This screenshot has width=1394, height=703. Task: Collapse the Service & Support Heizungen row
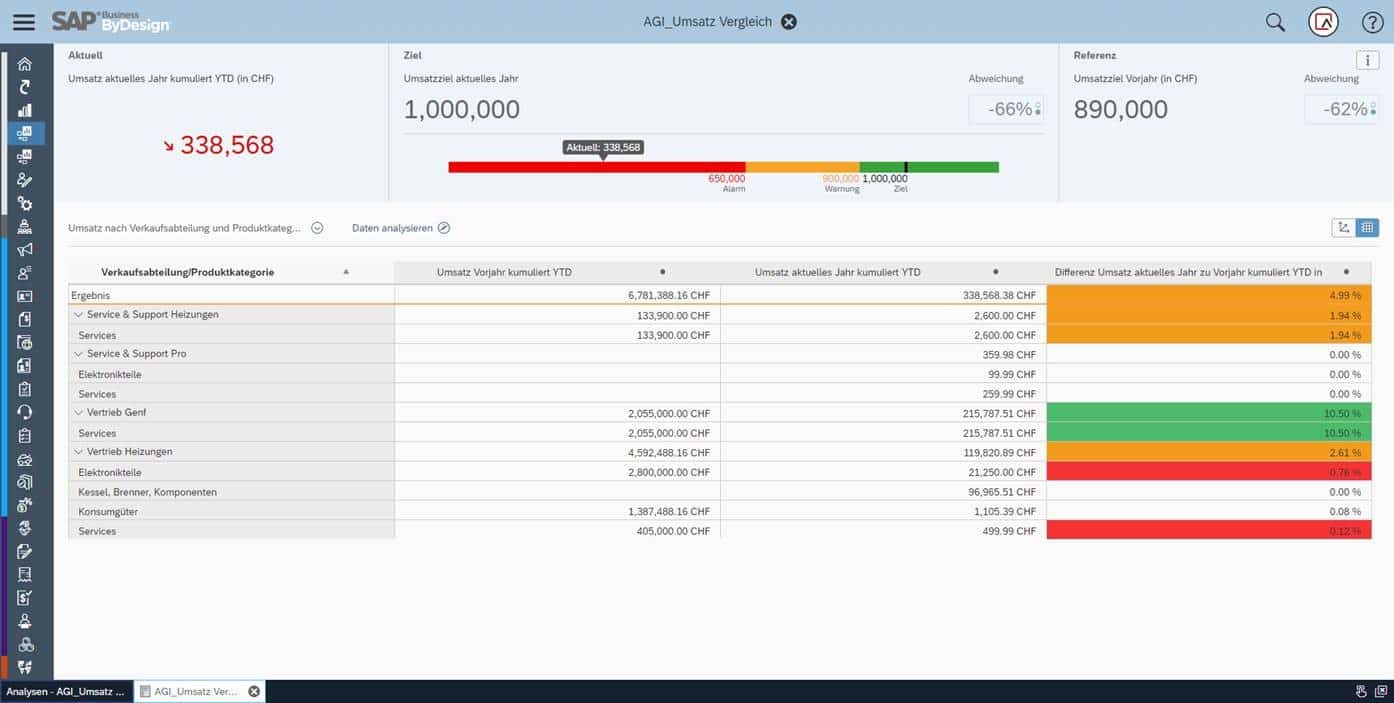tap(78, 315)
